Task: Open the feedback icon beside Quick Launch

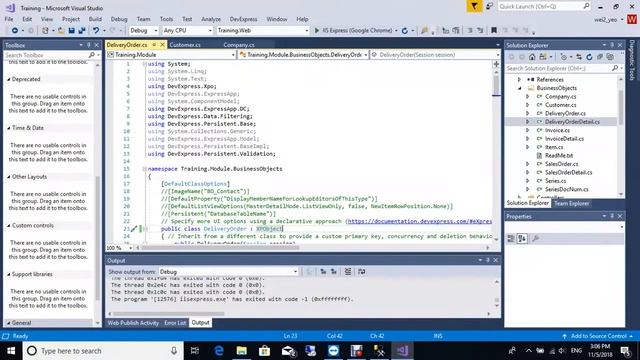Action: point(489,6)
